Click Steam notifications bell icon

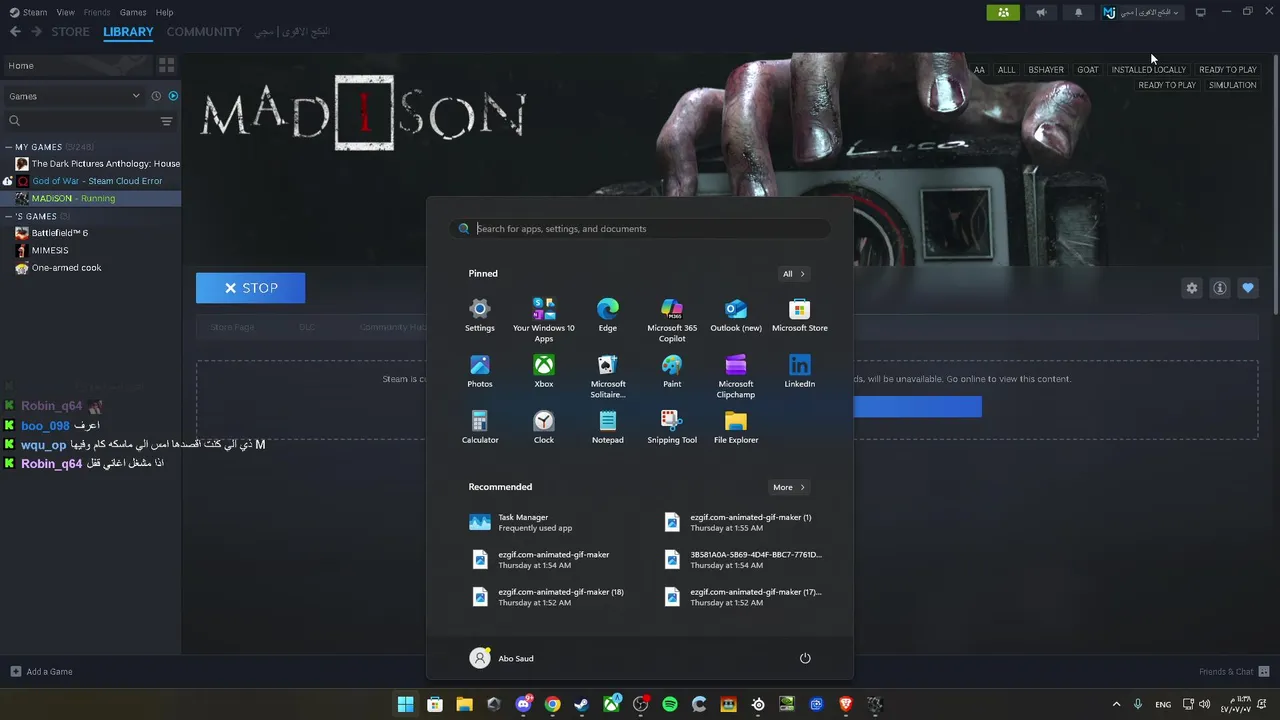tap(1078, 12)
